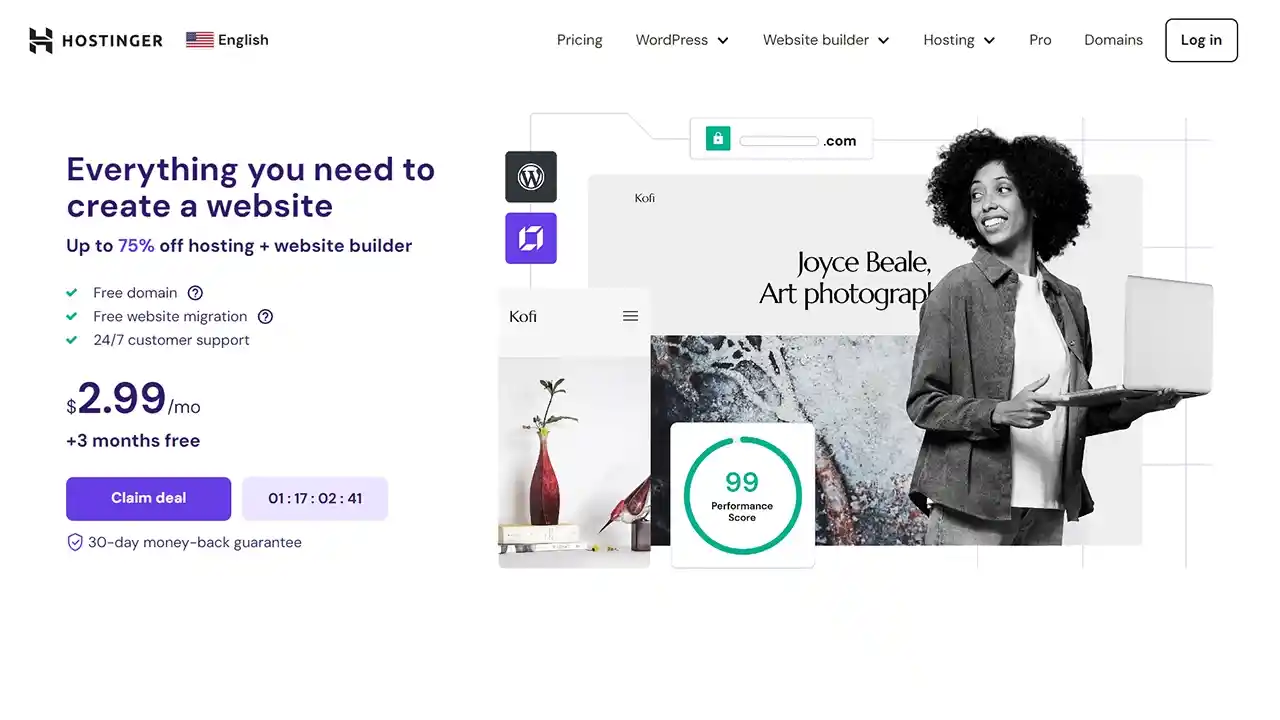1280x720 pixels.
Task: Open the Free website migration tooltip
Action: click(265, 316)
